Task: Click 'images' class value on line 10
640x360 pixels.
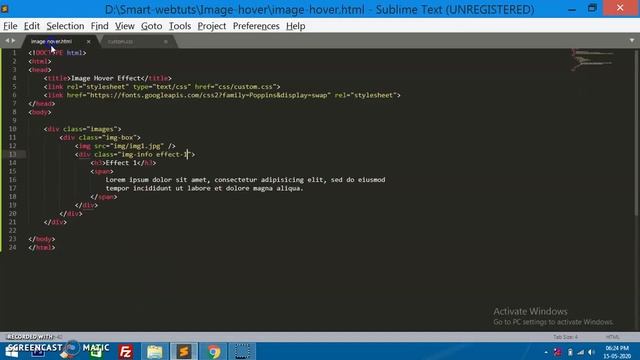Action: 102,129
